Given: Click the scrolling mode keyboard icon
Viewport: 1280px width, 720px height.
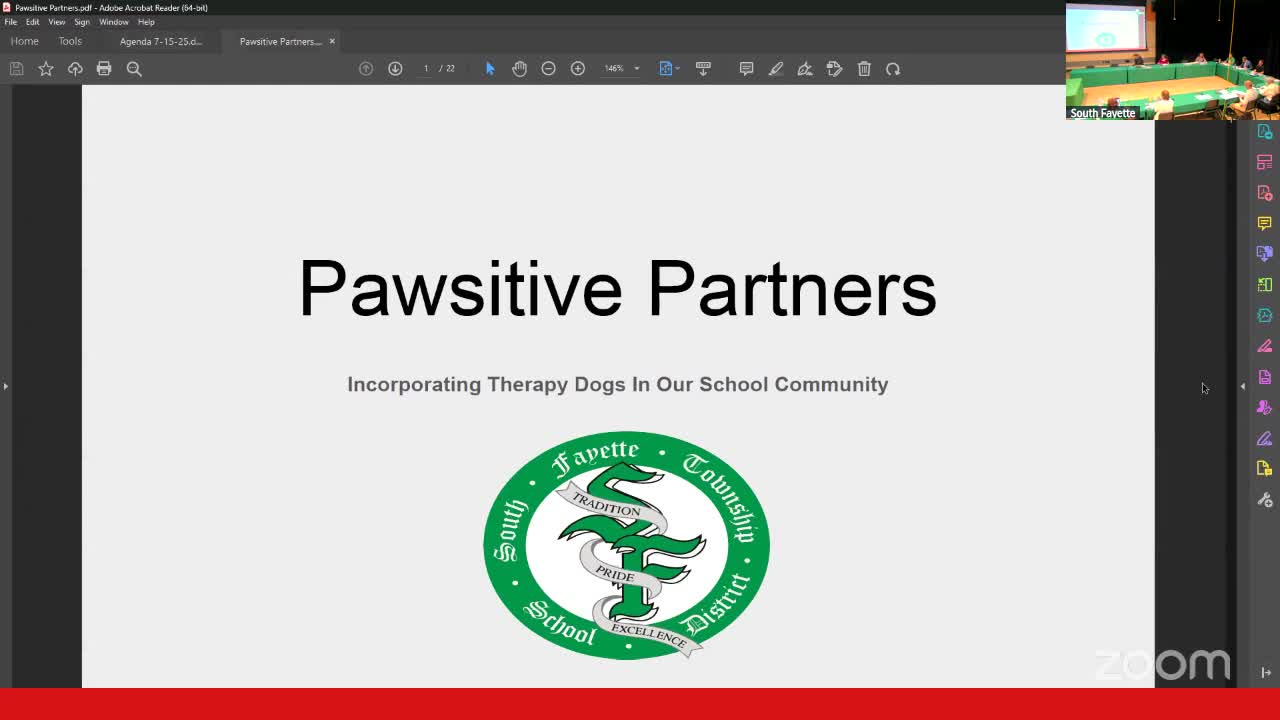Looking at the screenshot, I should coord(703,69).
